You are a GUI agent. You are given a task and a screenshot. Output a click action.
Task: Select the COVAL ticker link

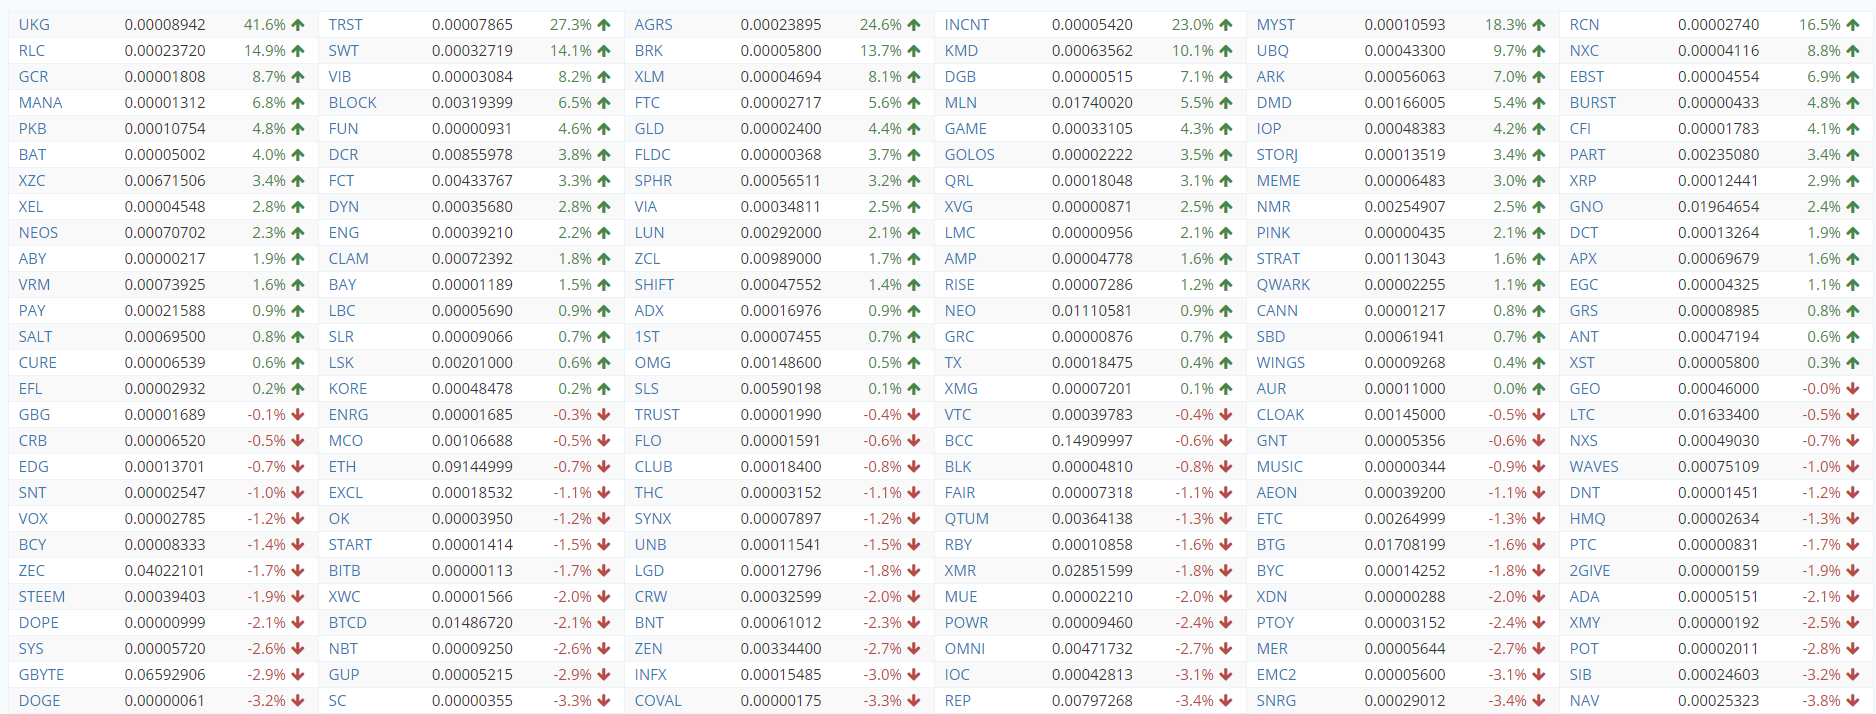pyautogui.click(x=658, y=701)
